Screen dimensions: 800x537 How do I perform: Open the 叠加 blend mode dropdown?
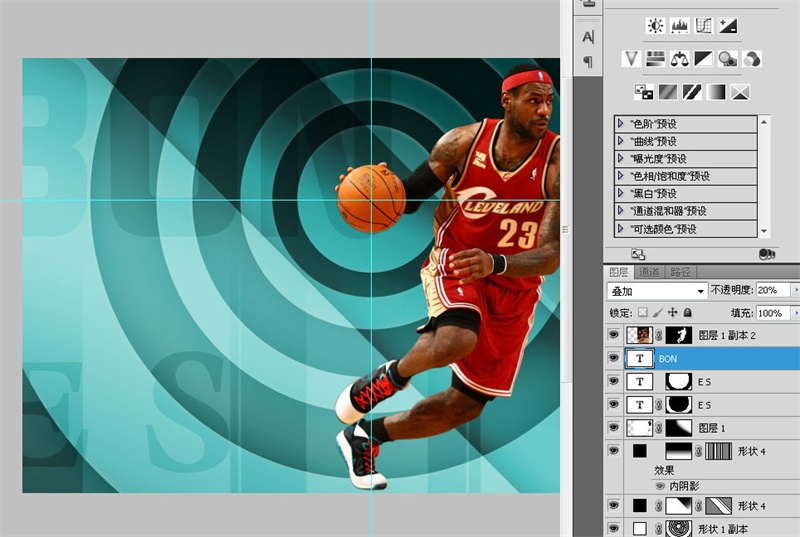[x=657, y=290]
